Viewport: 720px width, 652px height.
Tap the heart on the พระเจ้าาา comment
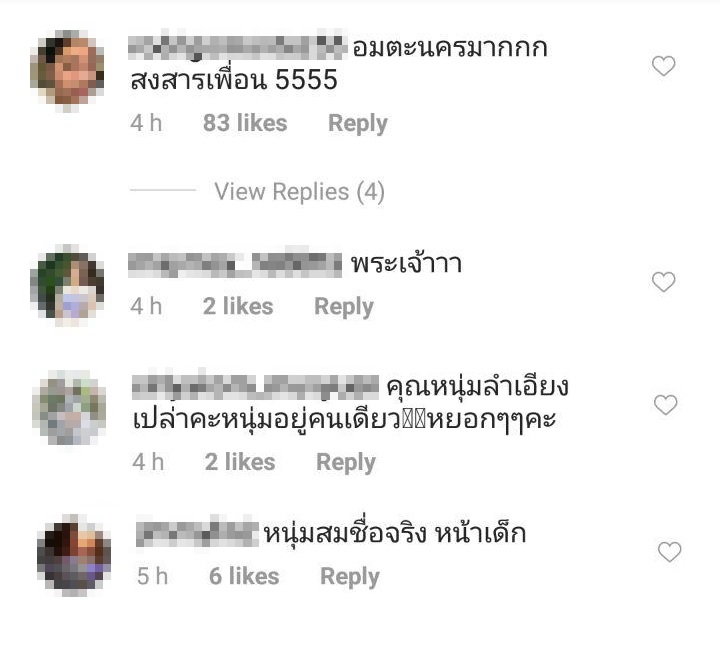point(664,281)
